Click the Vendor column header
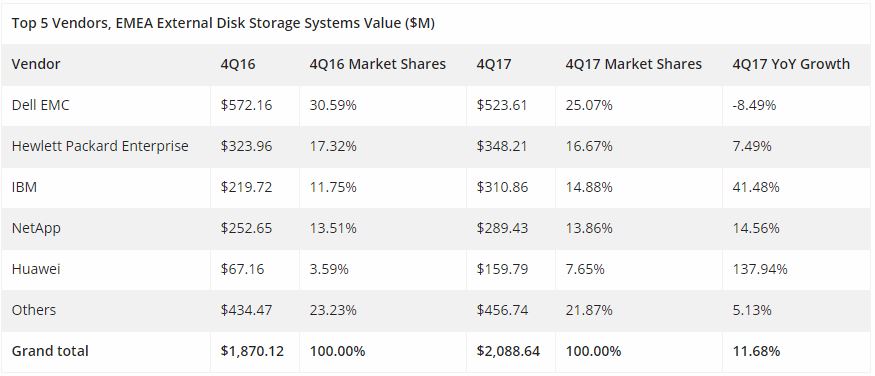This screenshot has width=875, height=376. [x=36, y=64]
